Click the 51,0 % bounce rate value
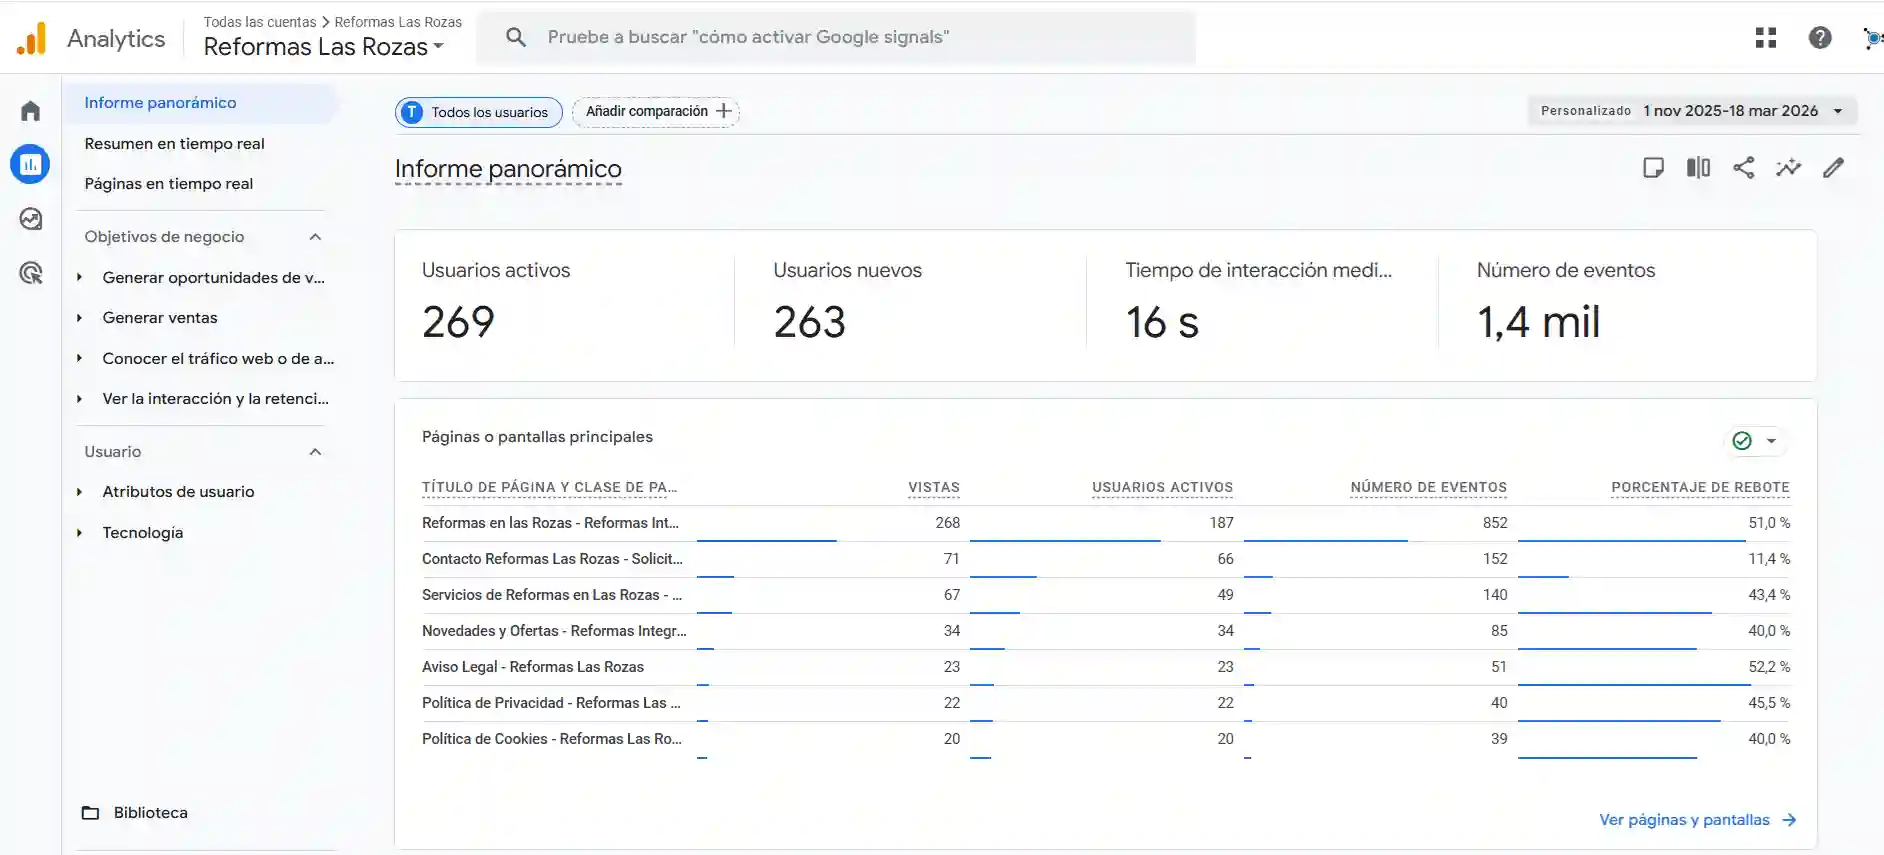 click(x=1769, y=523)
